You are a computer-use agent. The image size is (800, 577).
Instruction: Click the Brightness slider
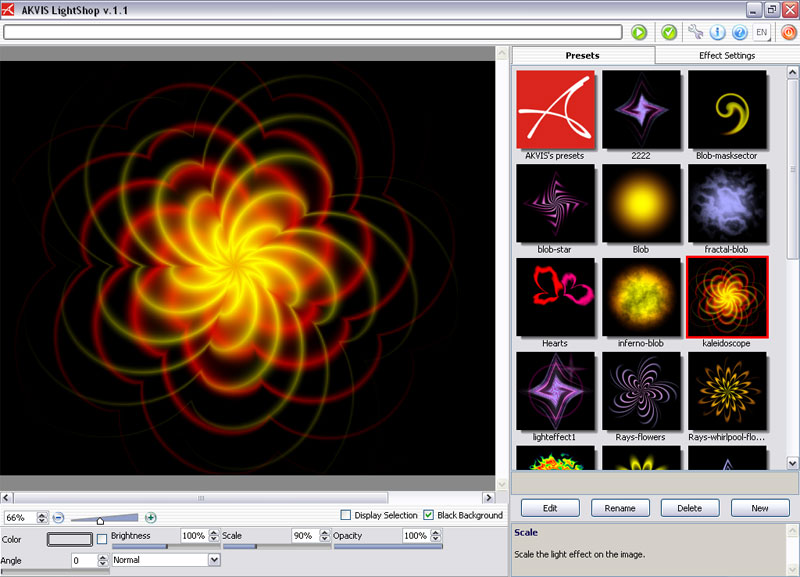pos(166,546)
